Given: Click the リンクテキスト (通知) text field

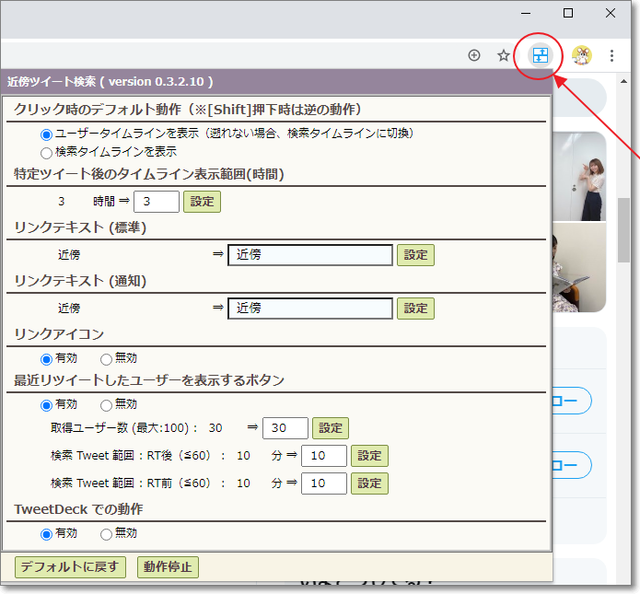Looking at the screenshot, I should tap(310, 308).
